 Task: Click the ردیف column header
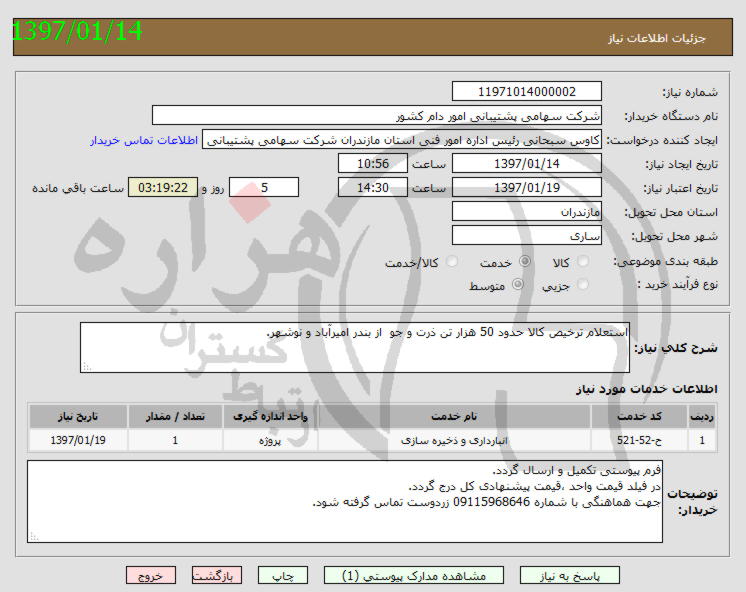coord(702,416)
